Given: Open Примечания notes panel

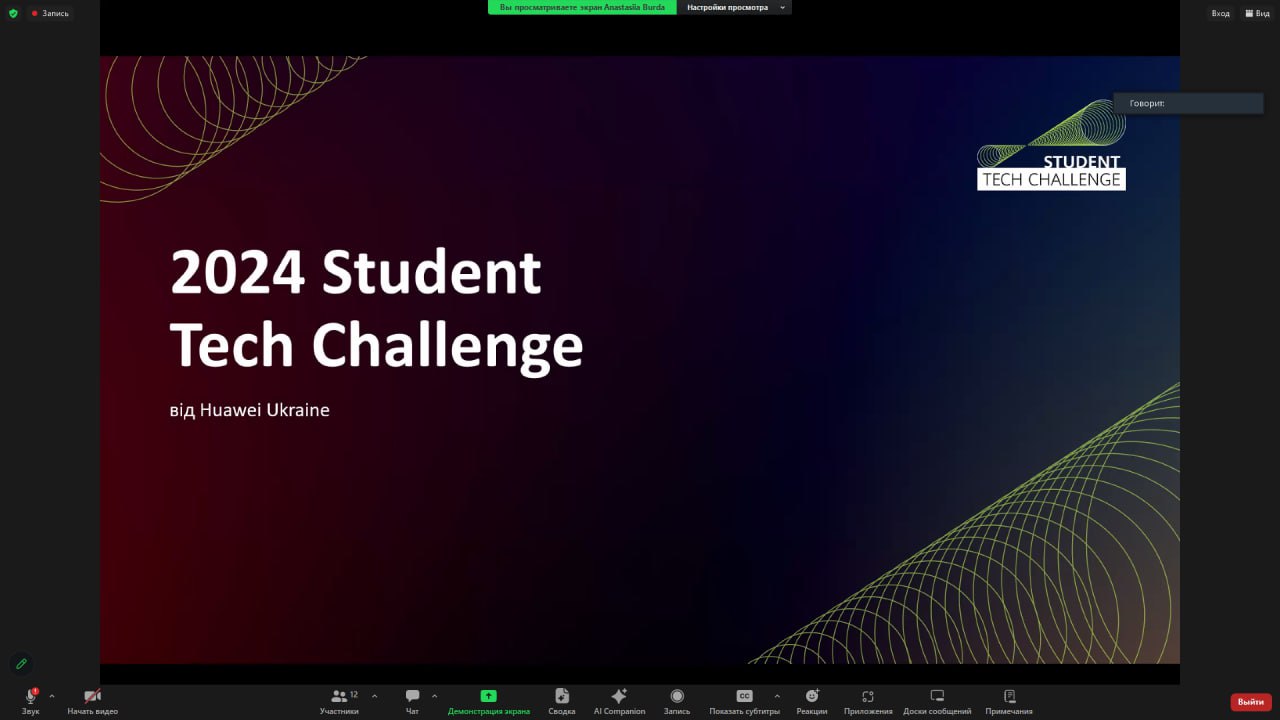Looking at the screenshot, I should click(1009, 697).
